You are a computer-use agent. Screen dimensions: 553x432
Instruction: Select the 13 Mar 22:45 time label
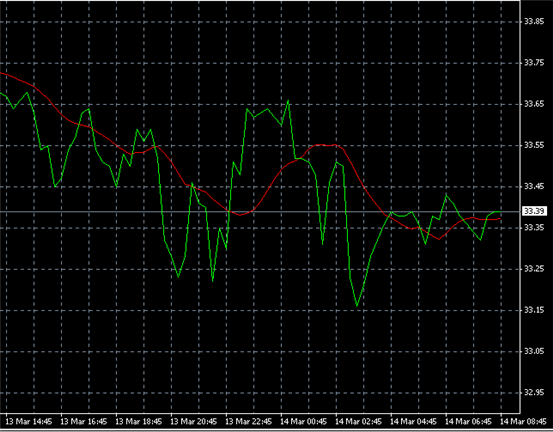(x=249, y=422)
